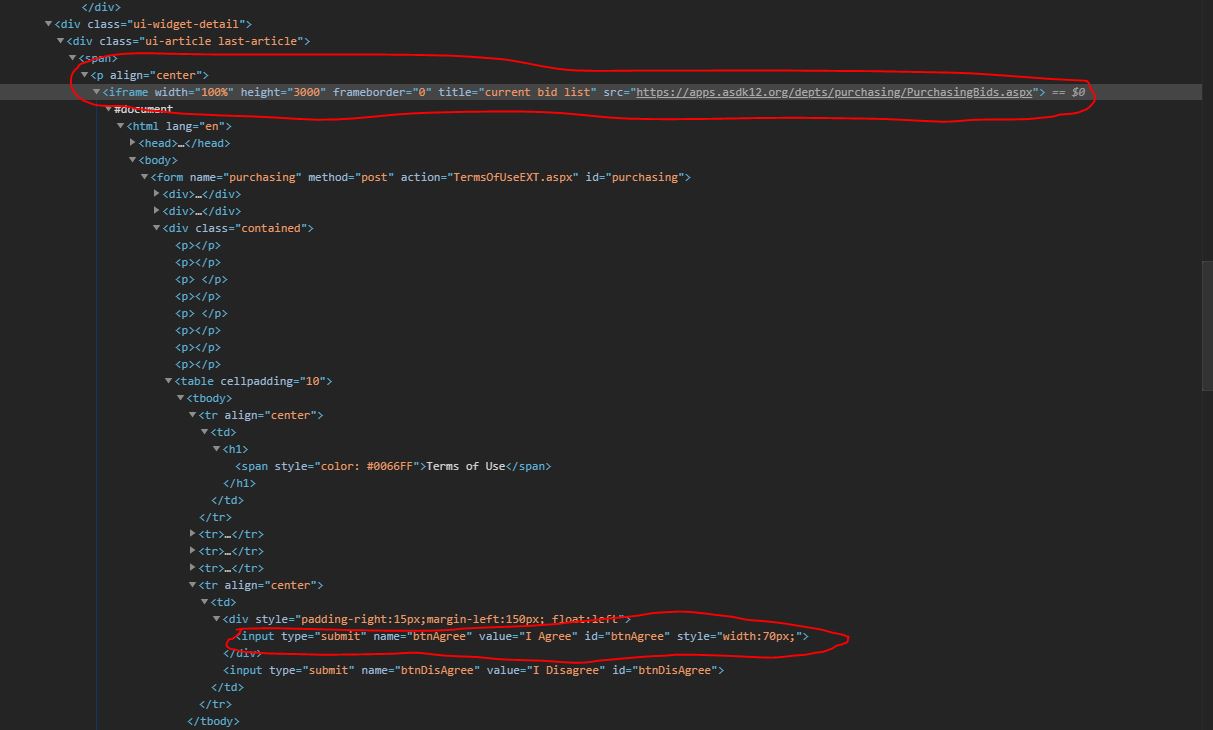The image size is (1213, 730).
Task: Collapse the body element arrow
Action: pos(133,160)
